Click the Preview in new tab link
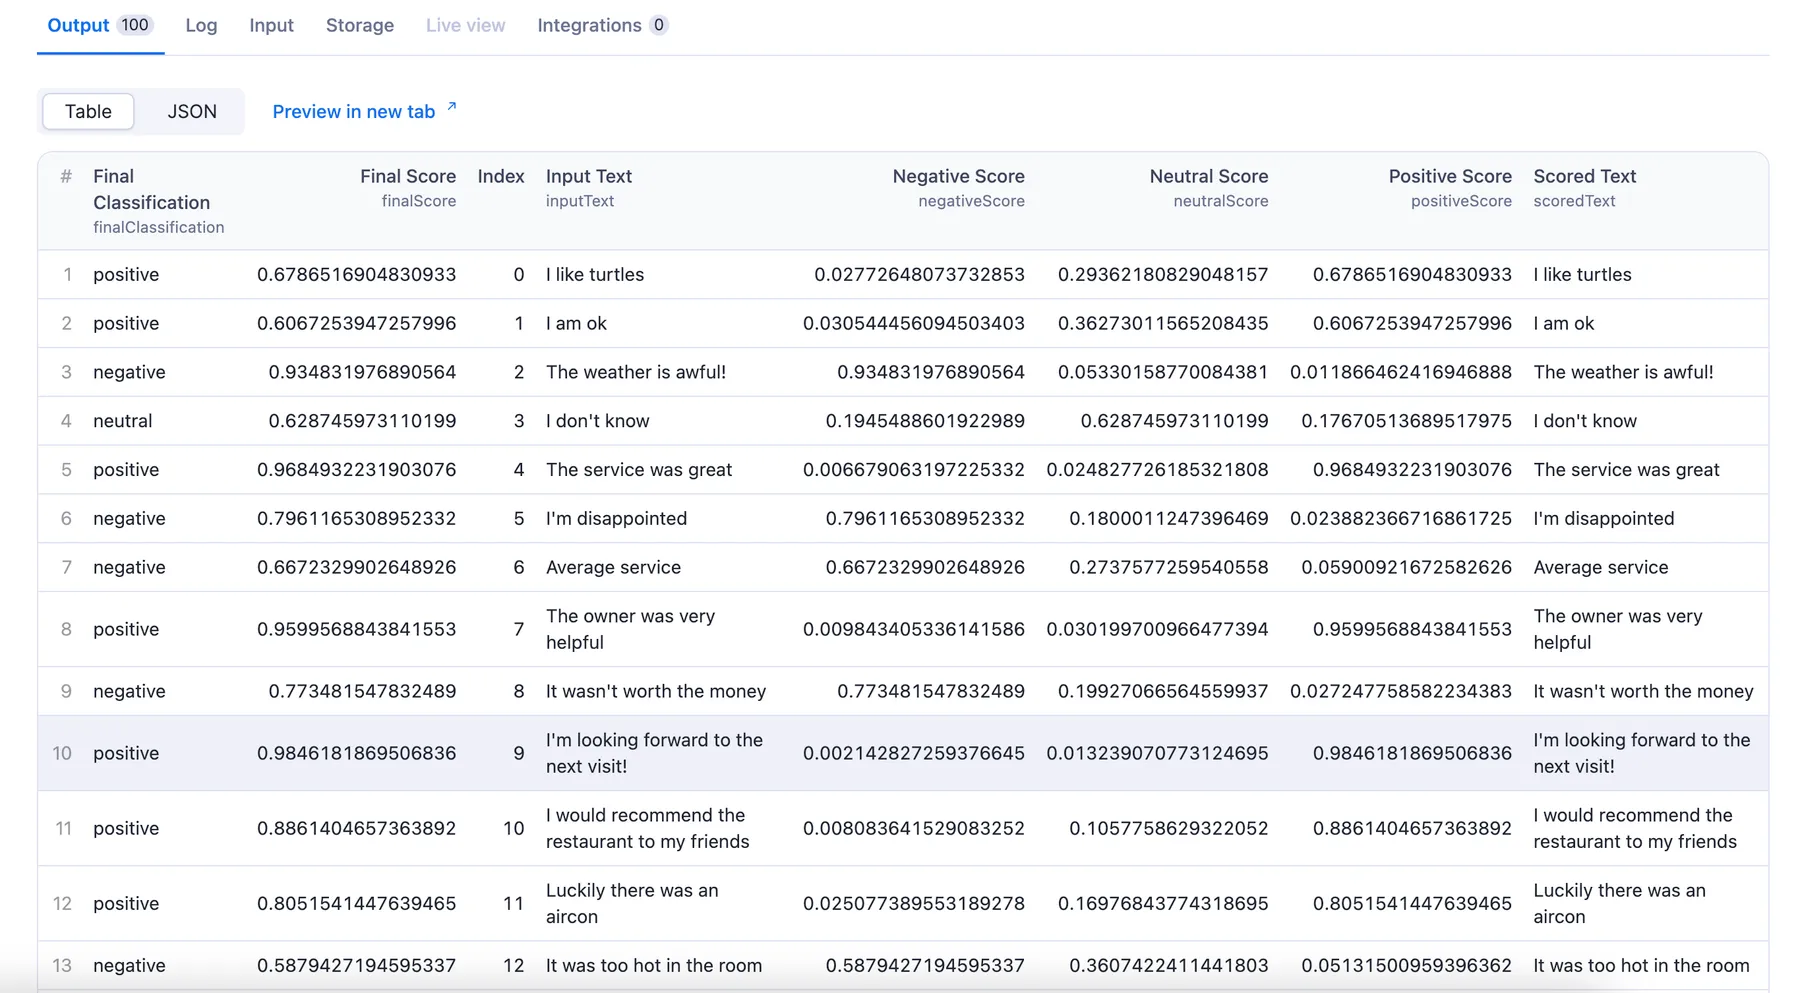Viewport: 1800px width, 993px height. [354, 112]
